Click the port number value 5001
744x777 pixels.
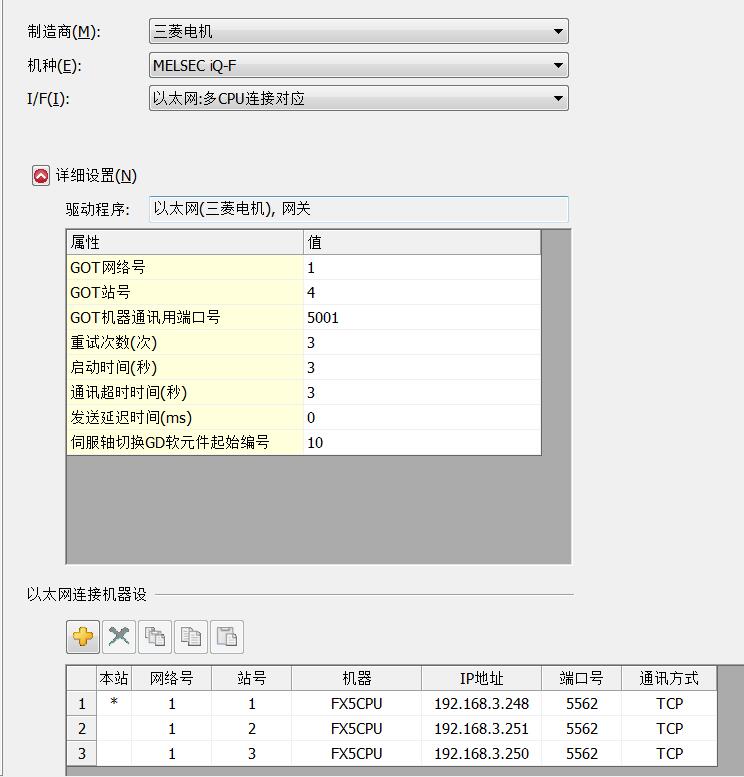(x=421, y=318)
